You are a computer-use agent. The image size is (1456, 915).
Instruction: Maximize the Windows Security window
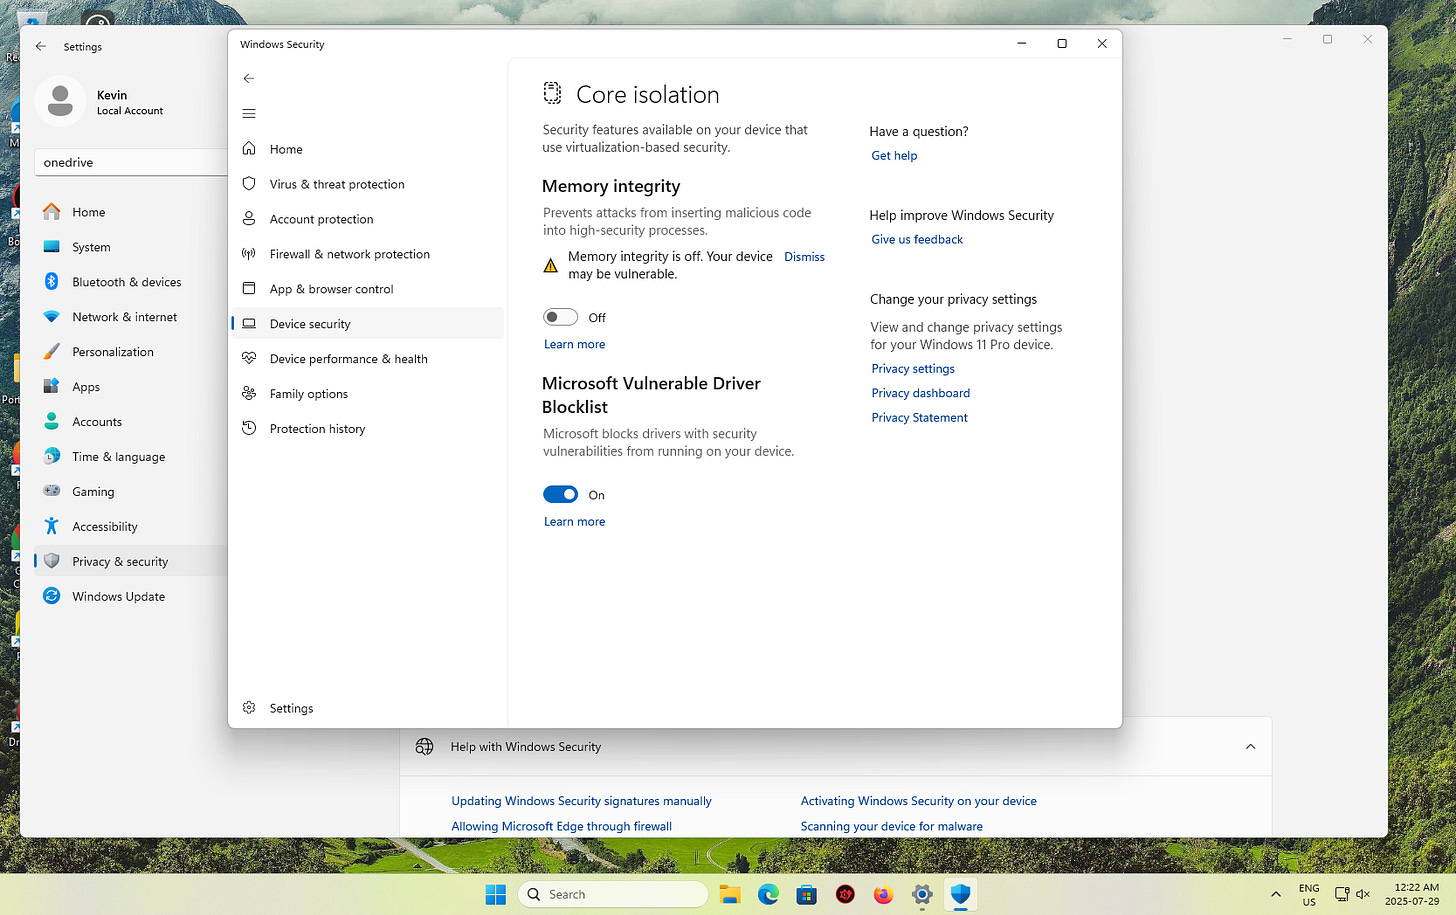point(1062,44)
